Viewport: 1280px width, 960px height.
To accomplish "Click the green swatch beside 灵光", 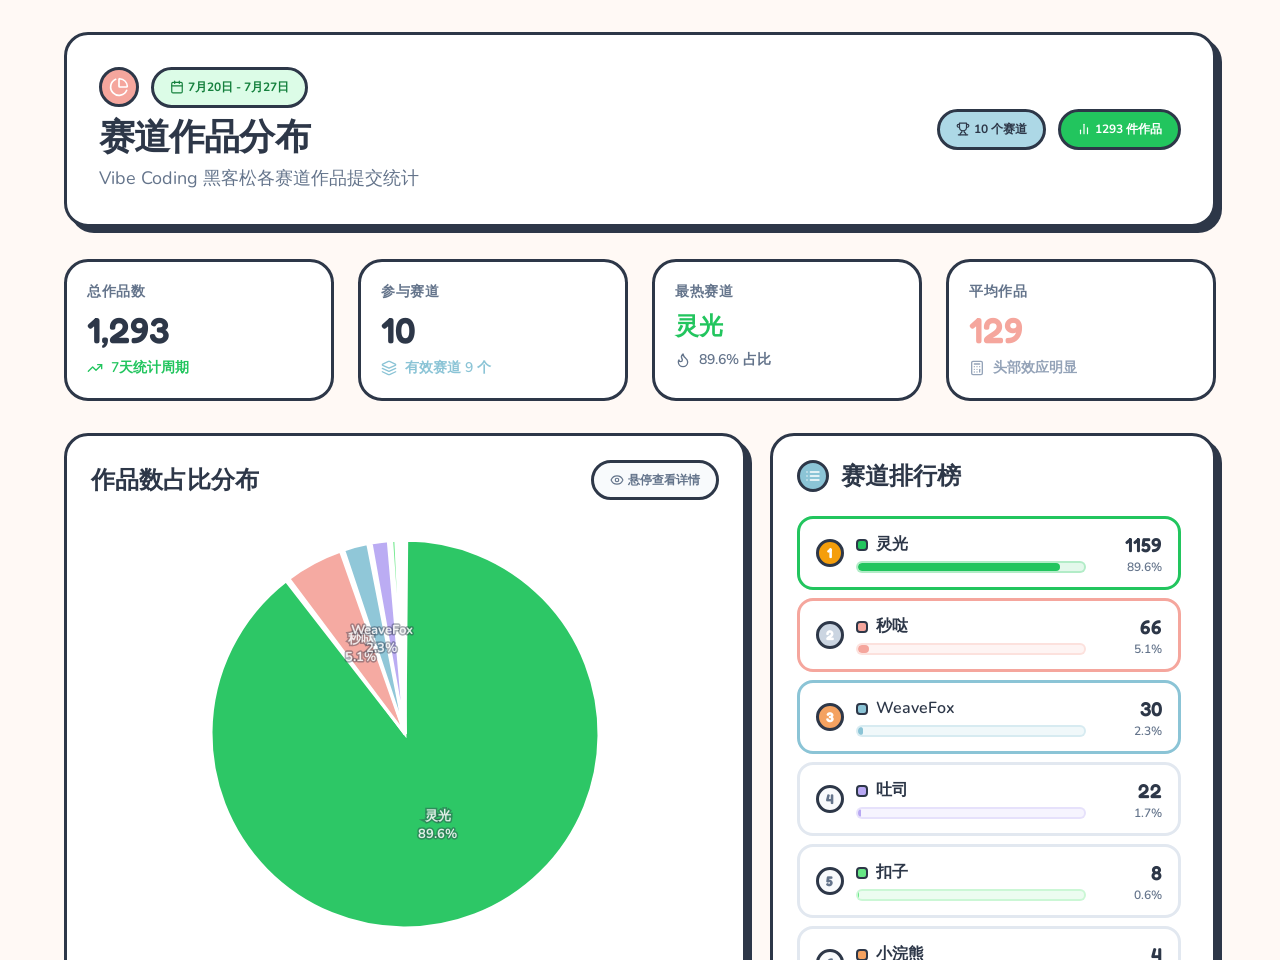I will click(862, 545).
